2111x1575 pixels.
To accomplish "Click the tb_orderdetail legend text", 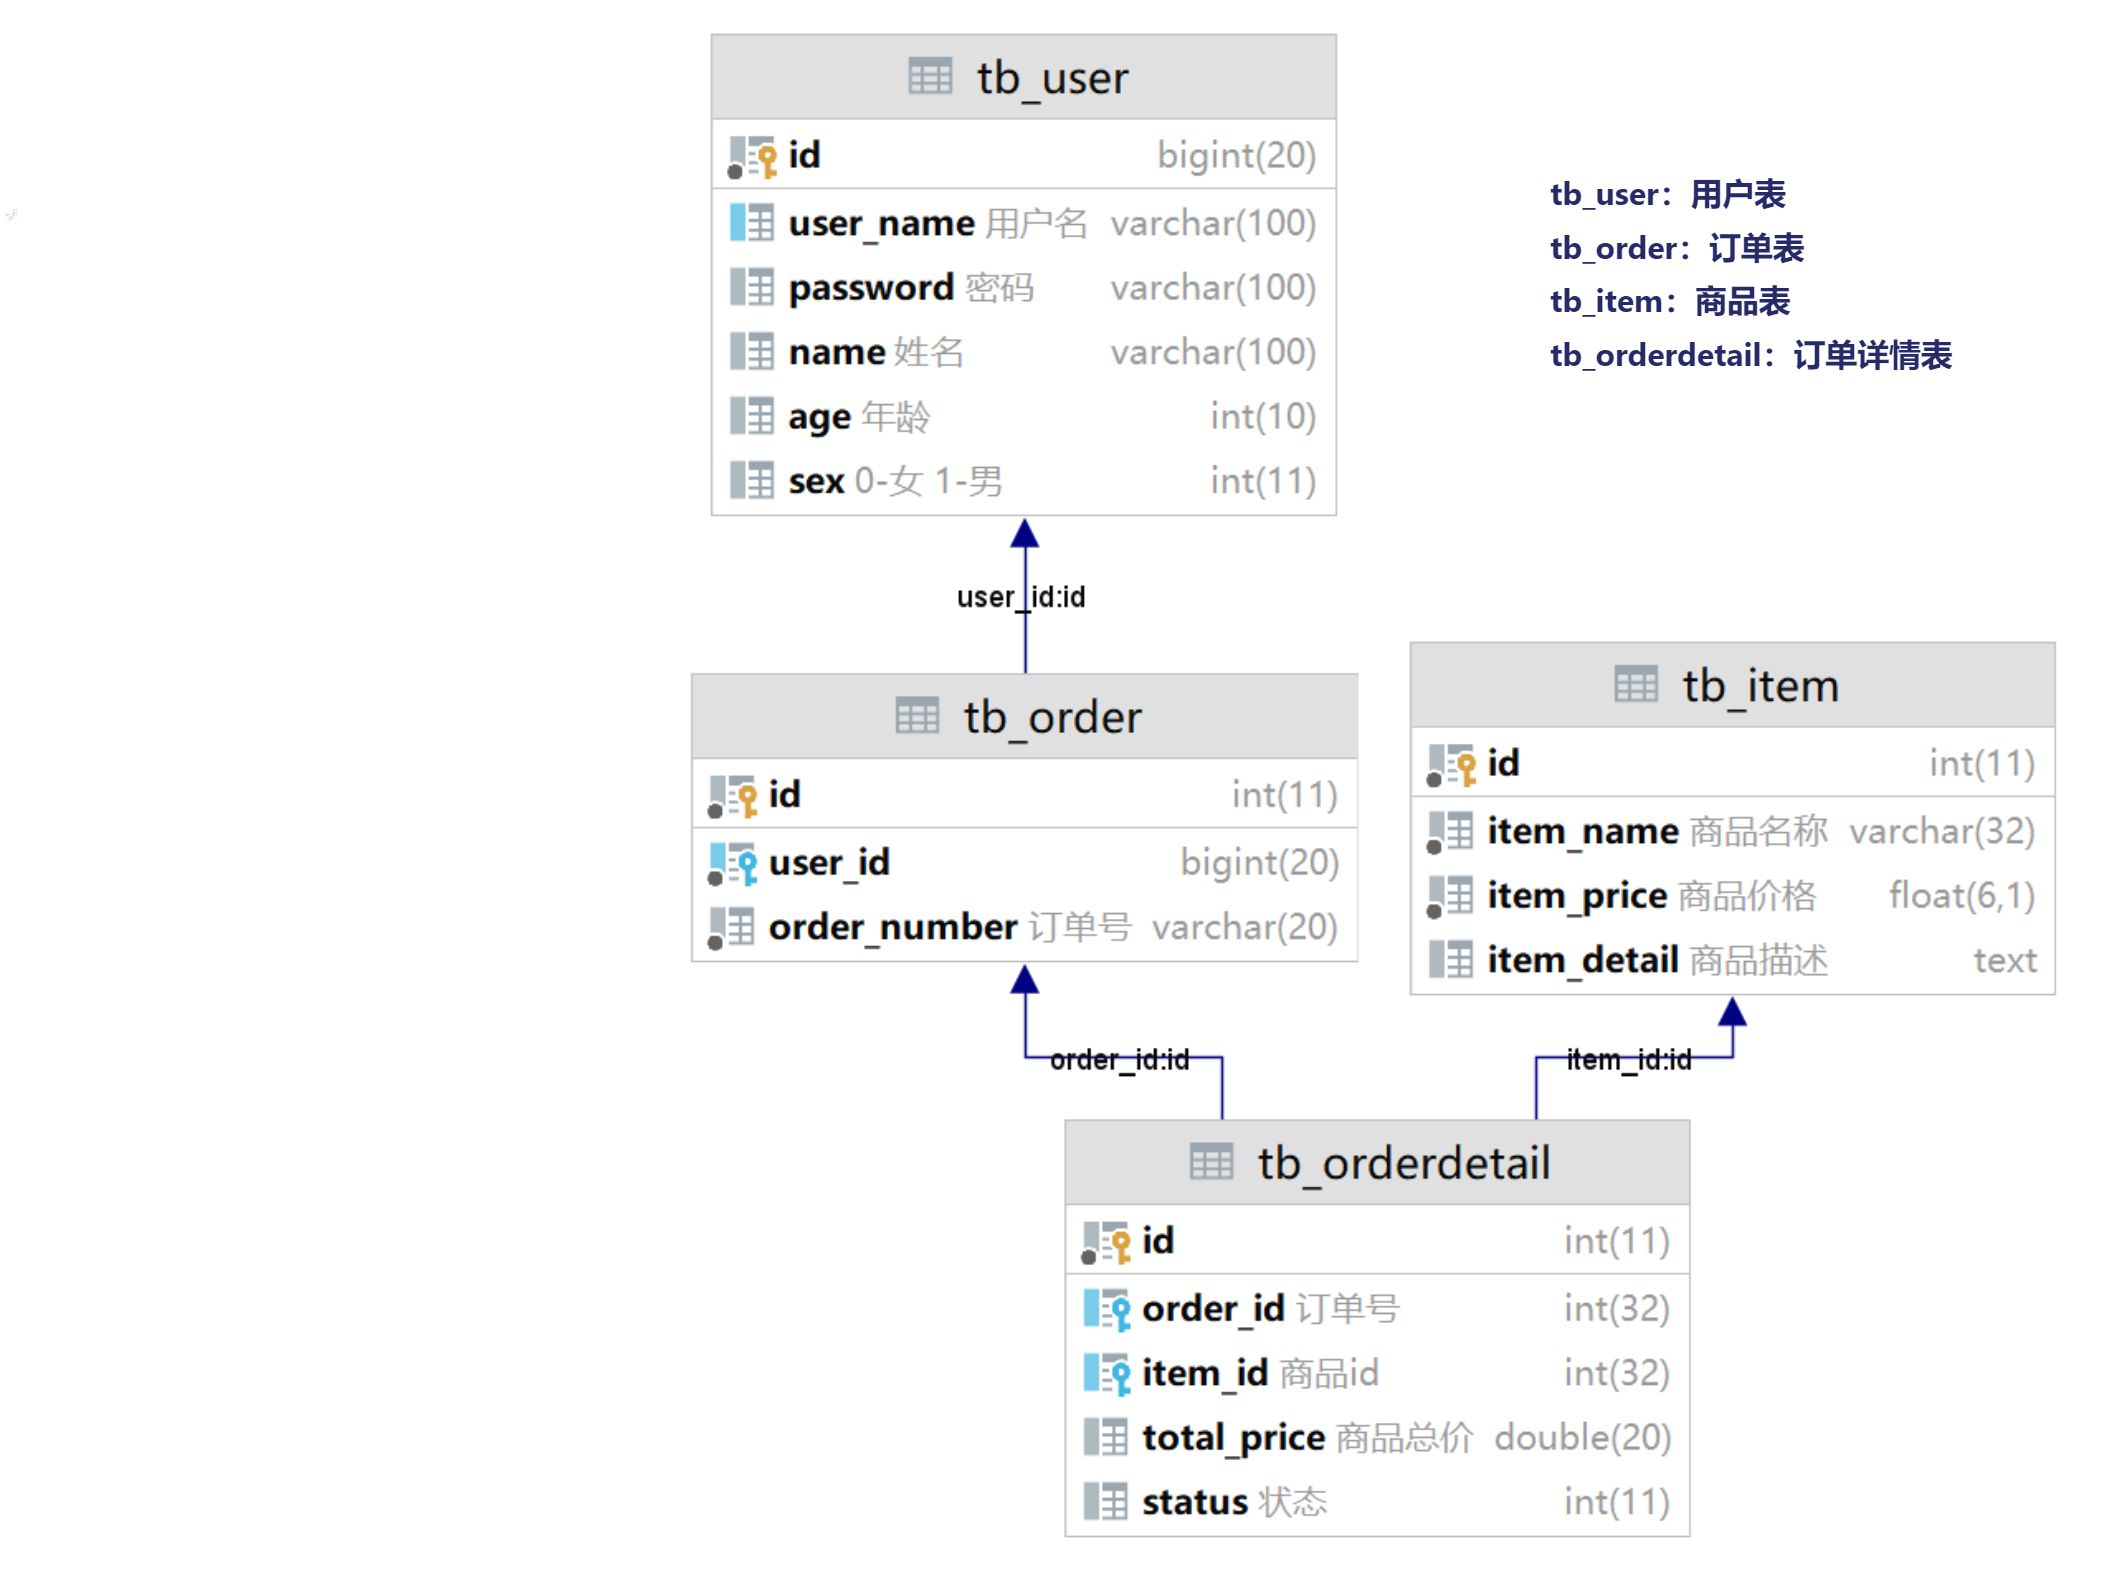I will tap(1750, 355).
